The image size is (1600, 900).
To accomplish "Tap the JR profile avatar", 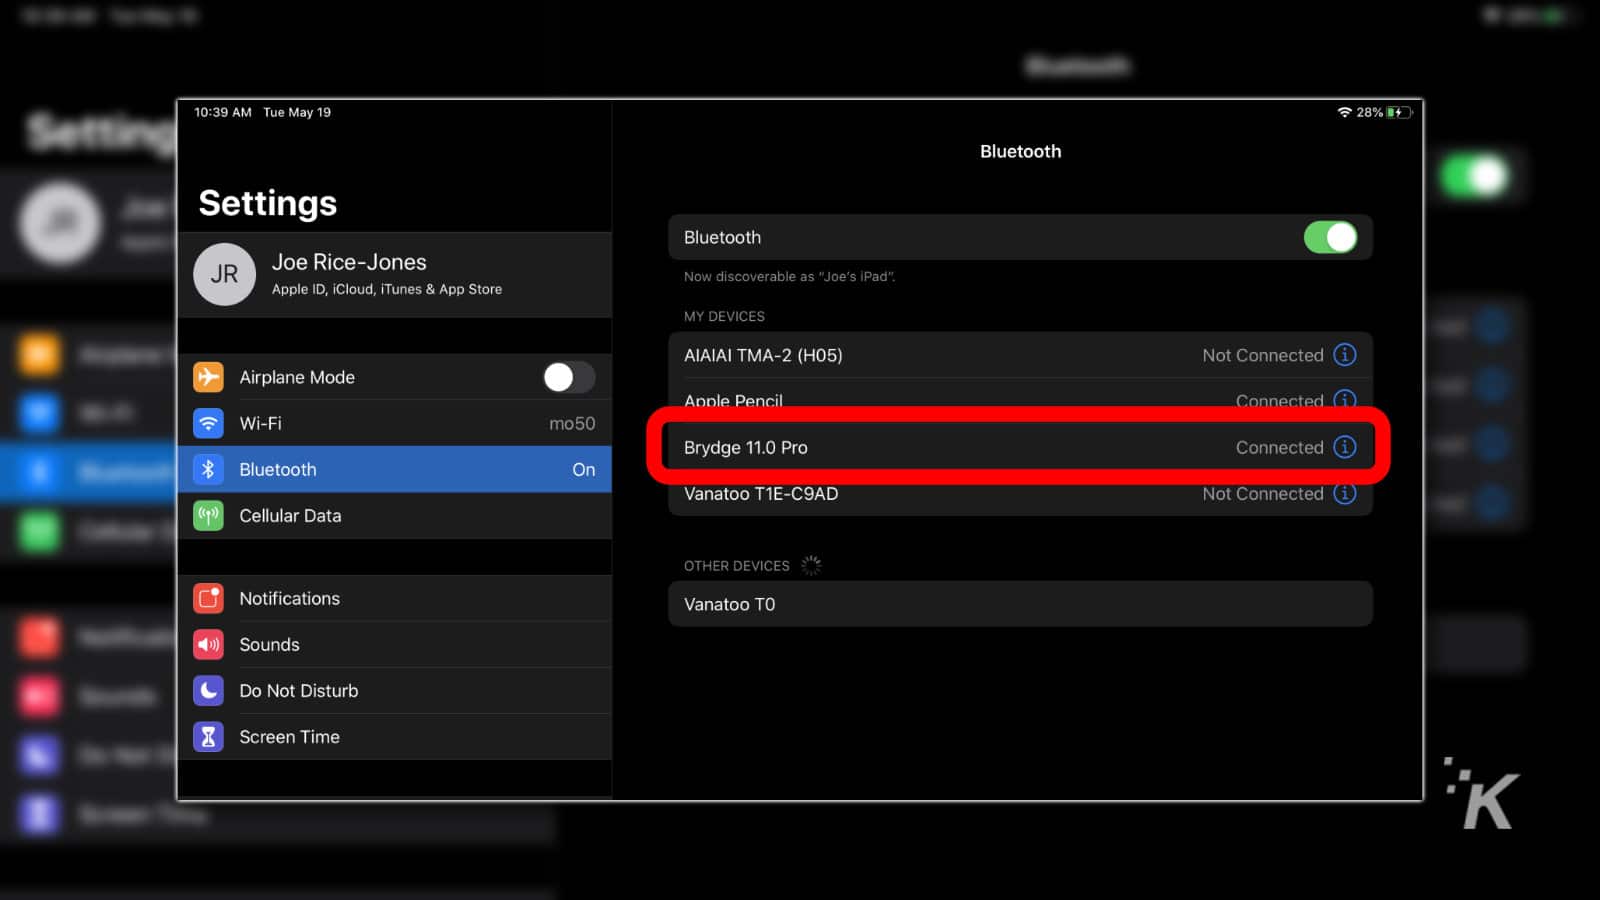I will point(224,274).
